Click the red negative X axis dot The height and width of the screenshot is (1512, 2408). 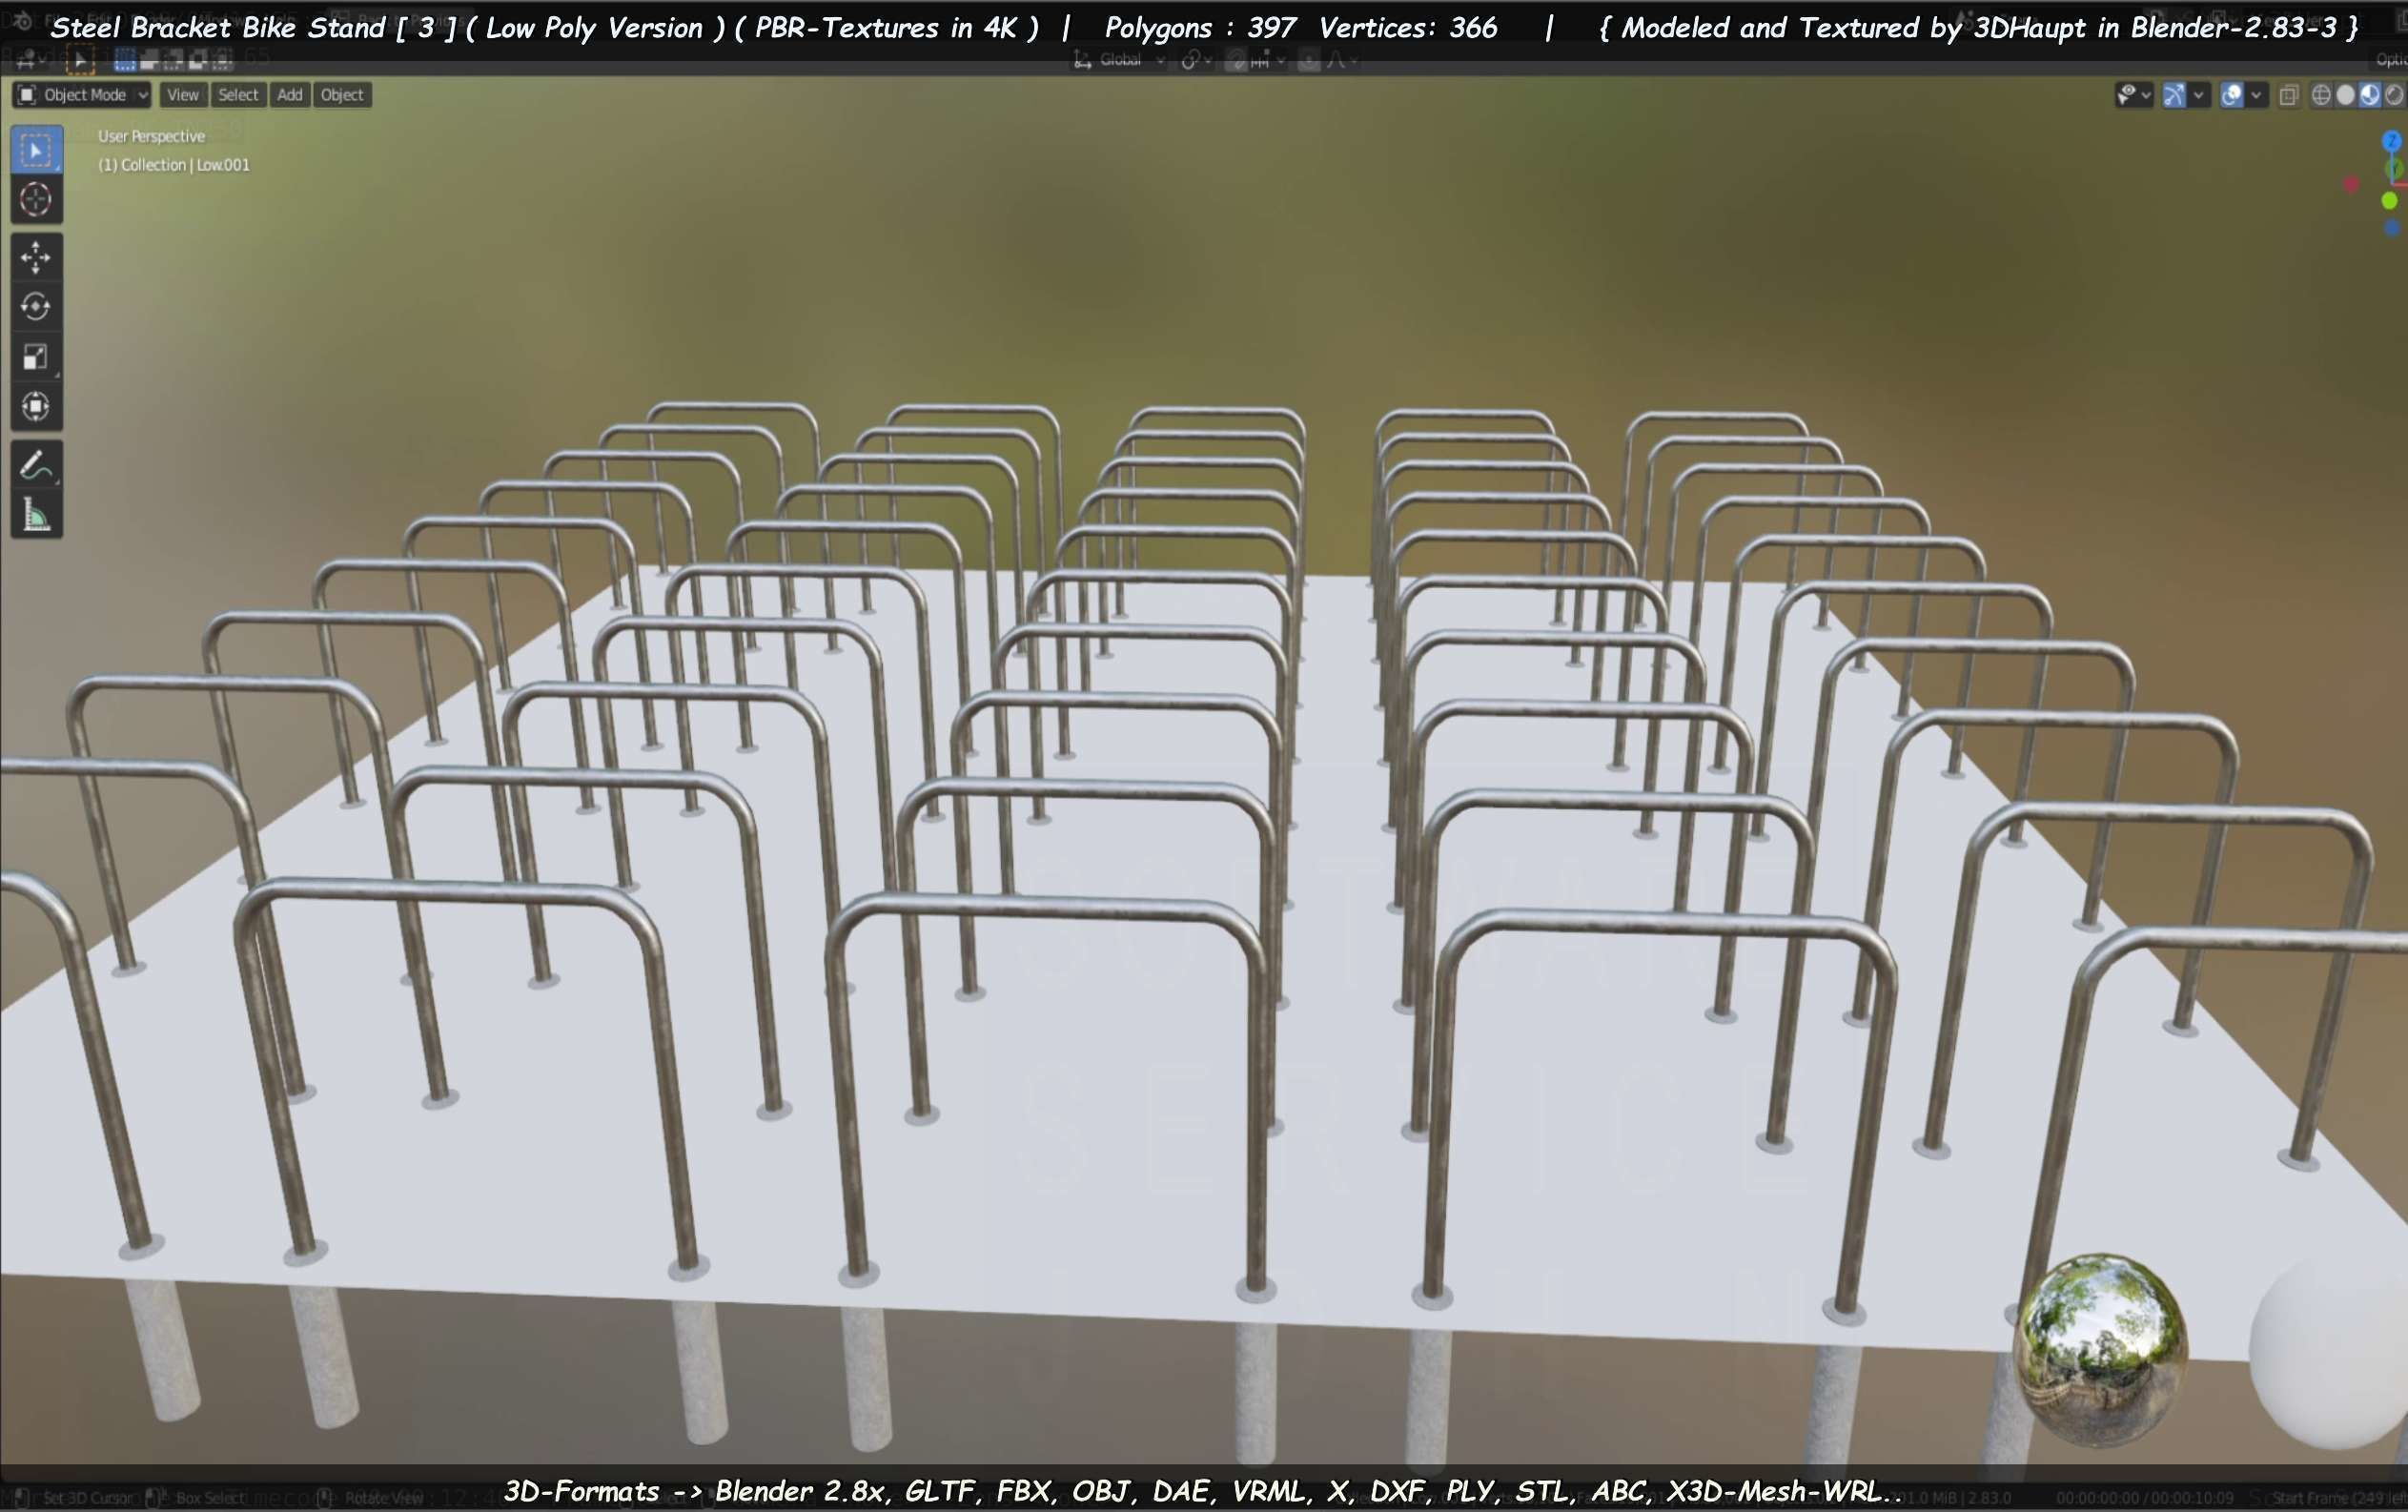pos(2351,184)
